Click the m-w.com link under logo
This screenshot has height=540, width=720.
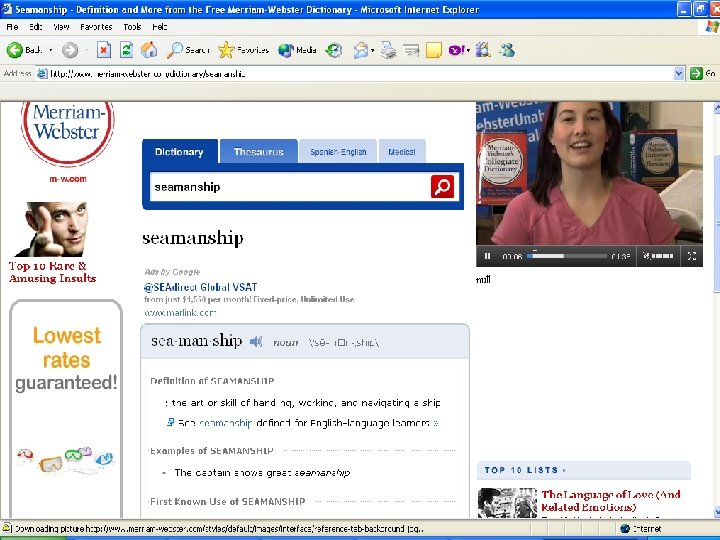coord(68,179)
